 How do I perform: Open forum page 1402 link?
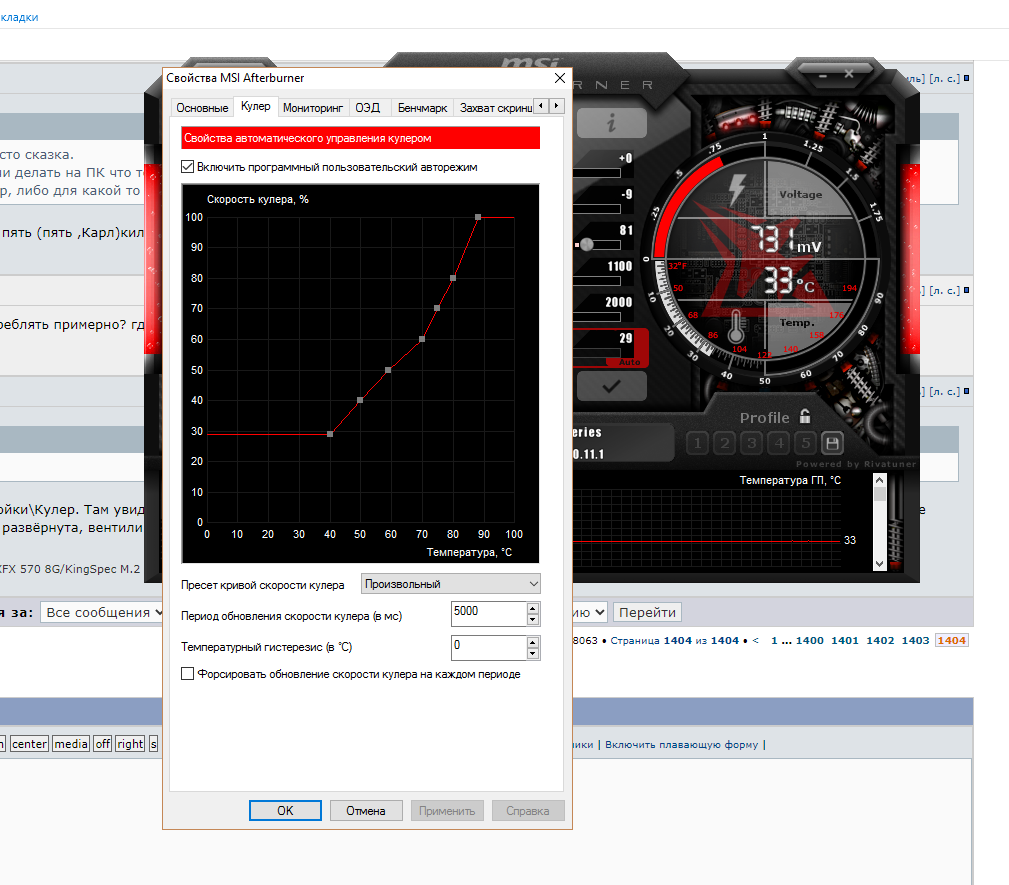[880, 640]
